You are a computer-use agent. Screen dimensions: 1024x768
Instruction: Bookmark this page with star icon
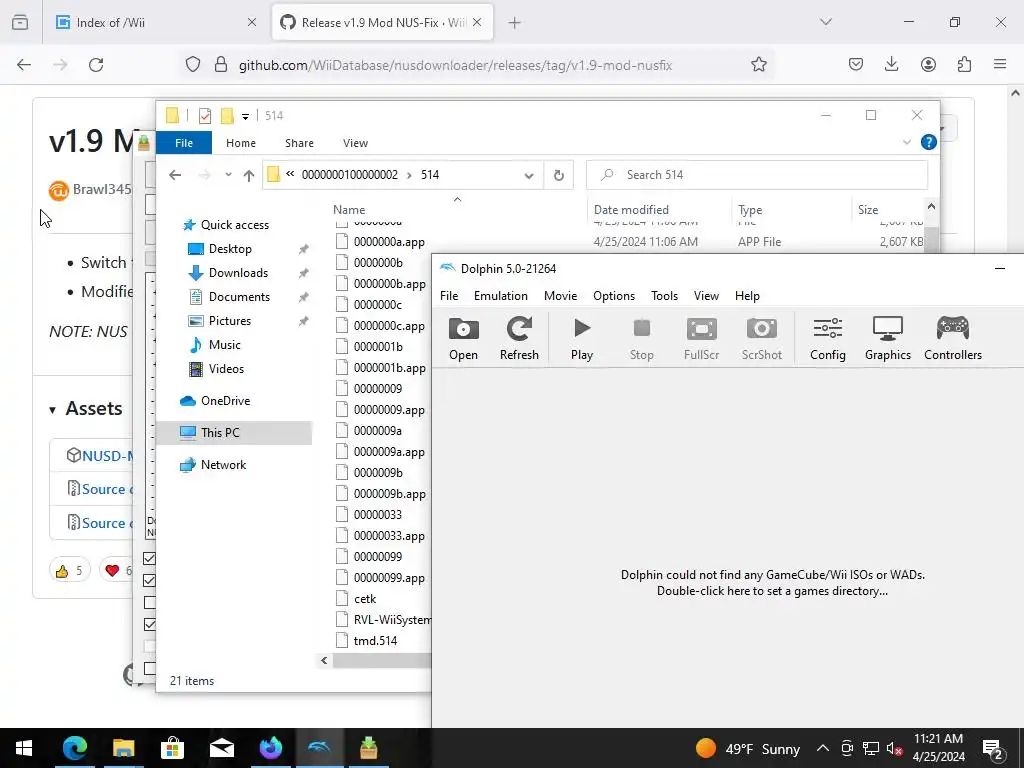tap(758, 65)
